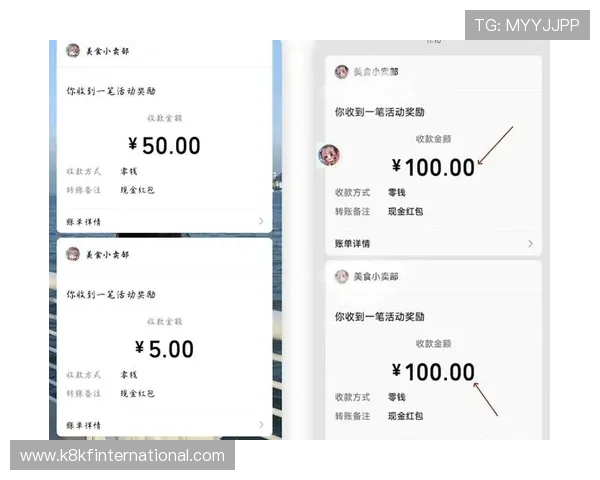Open 账单详情 in the ¥50.00 card
Viewport: 600px width, 480px height.
[x=83, y=222]
